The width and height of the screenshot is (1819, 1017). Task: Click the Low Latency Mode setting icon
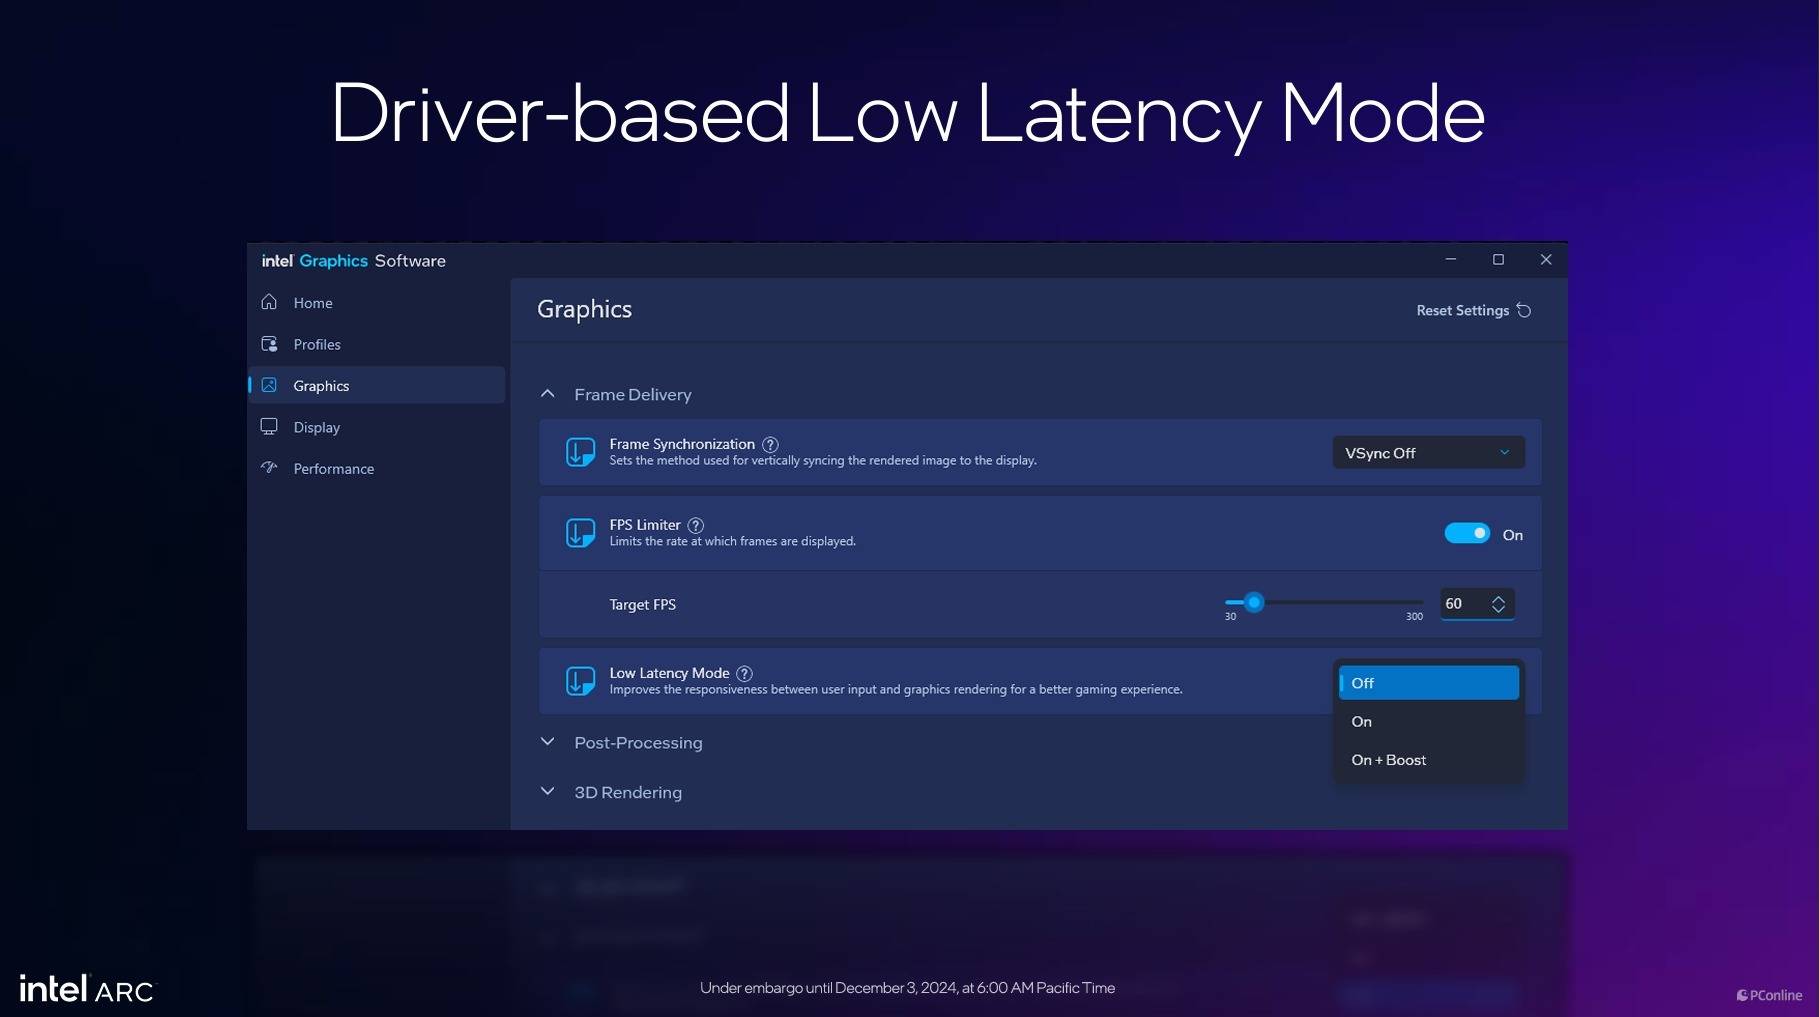(581, 681)
